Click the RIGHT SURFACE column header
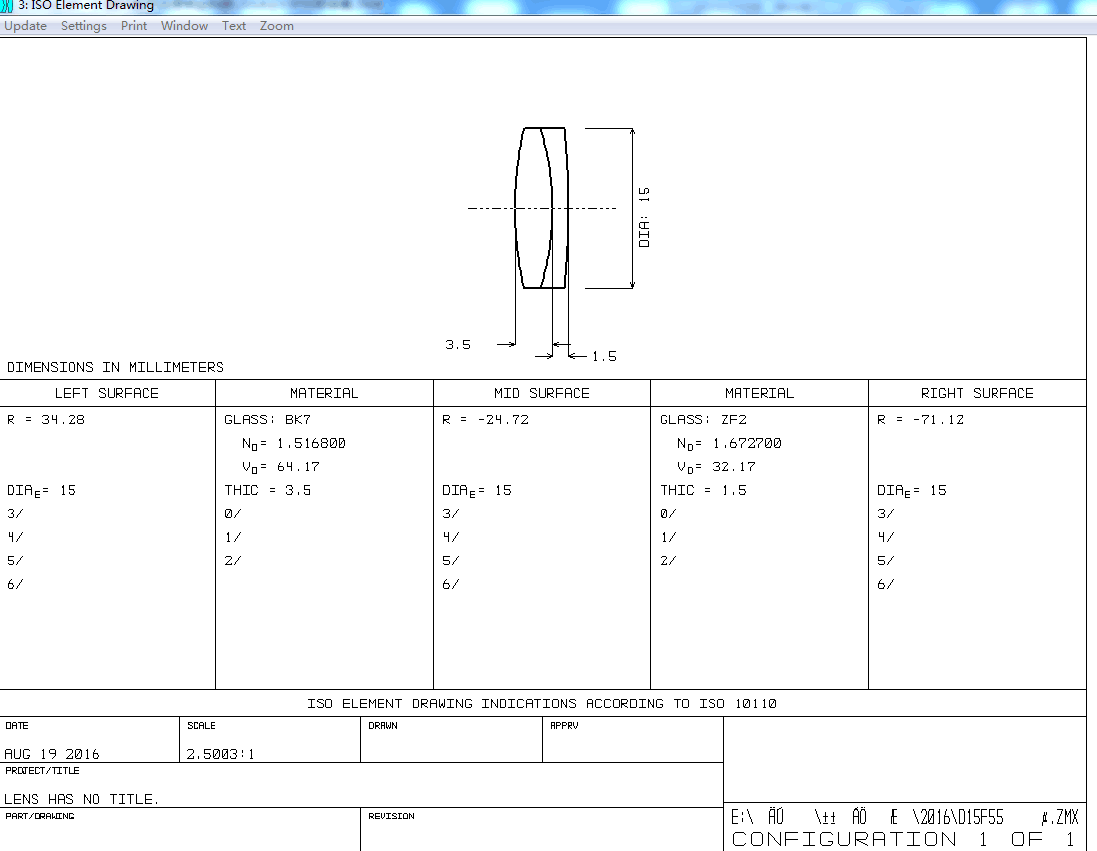Screen dimensions: 1097x851 [x=977, y=392]
